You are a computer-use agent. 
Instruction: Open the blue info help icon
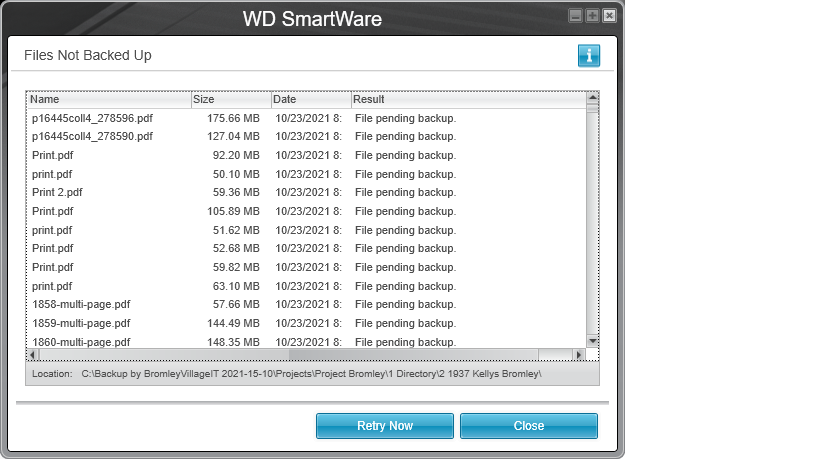589,56
